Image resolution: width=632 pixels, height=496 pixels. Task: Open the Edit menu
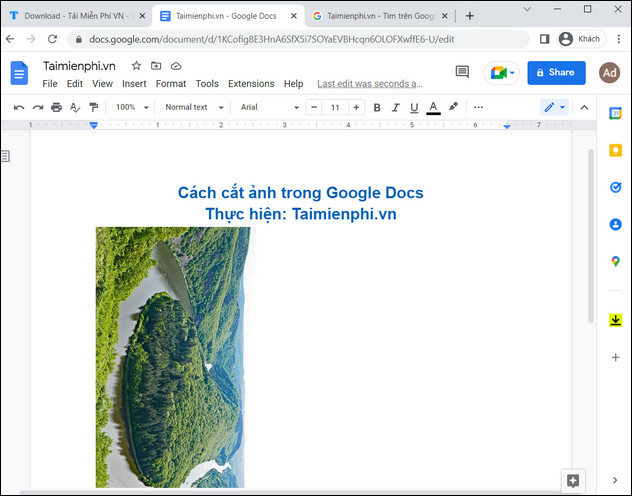click(x=75, y=84)
